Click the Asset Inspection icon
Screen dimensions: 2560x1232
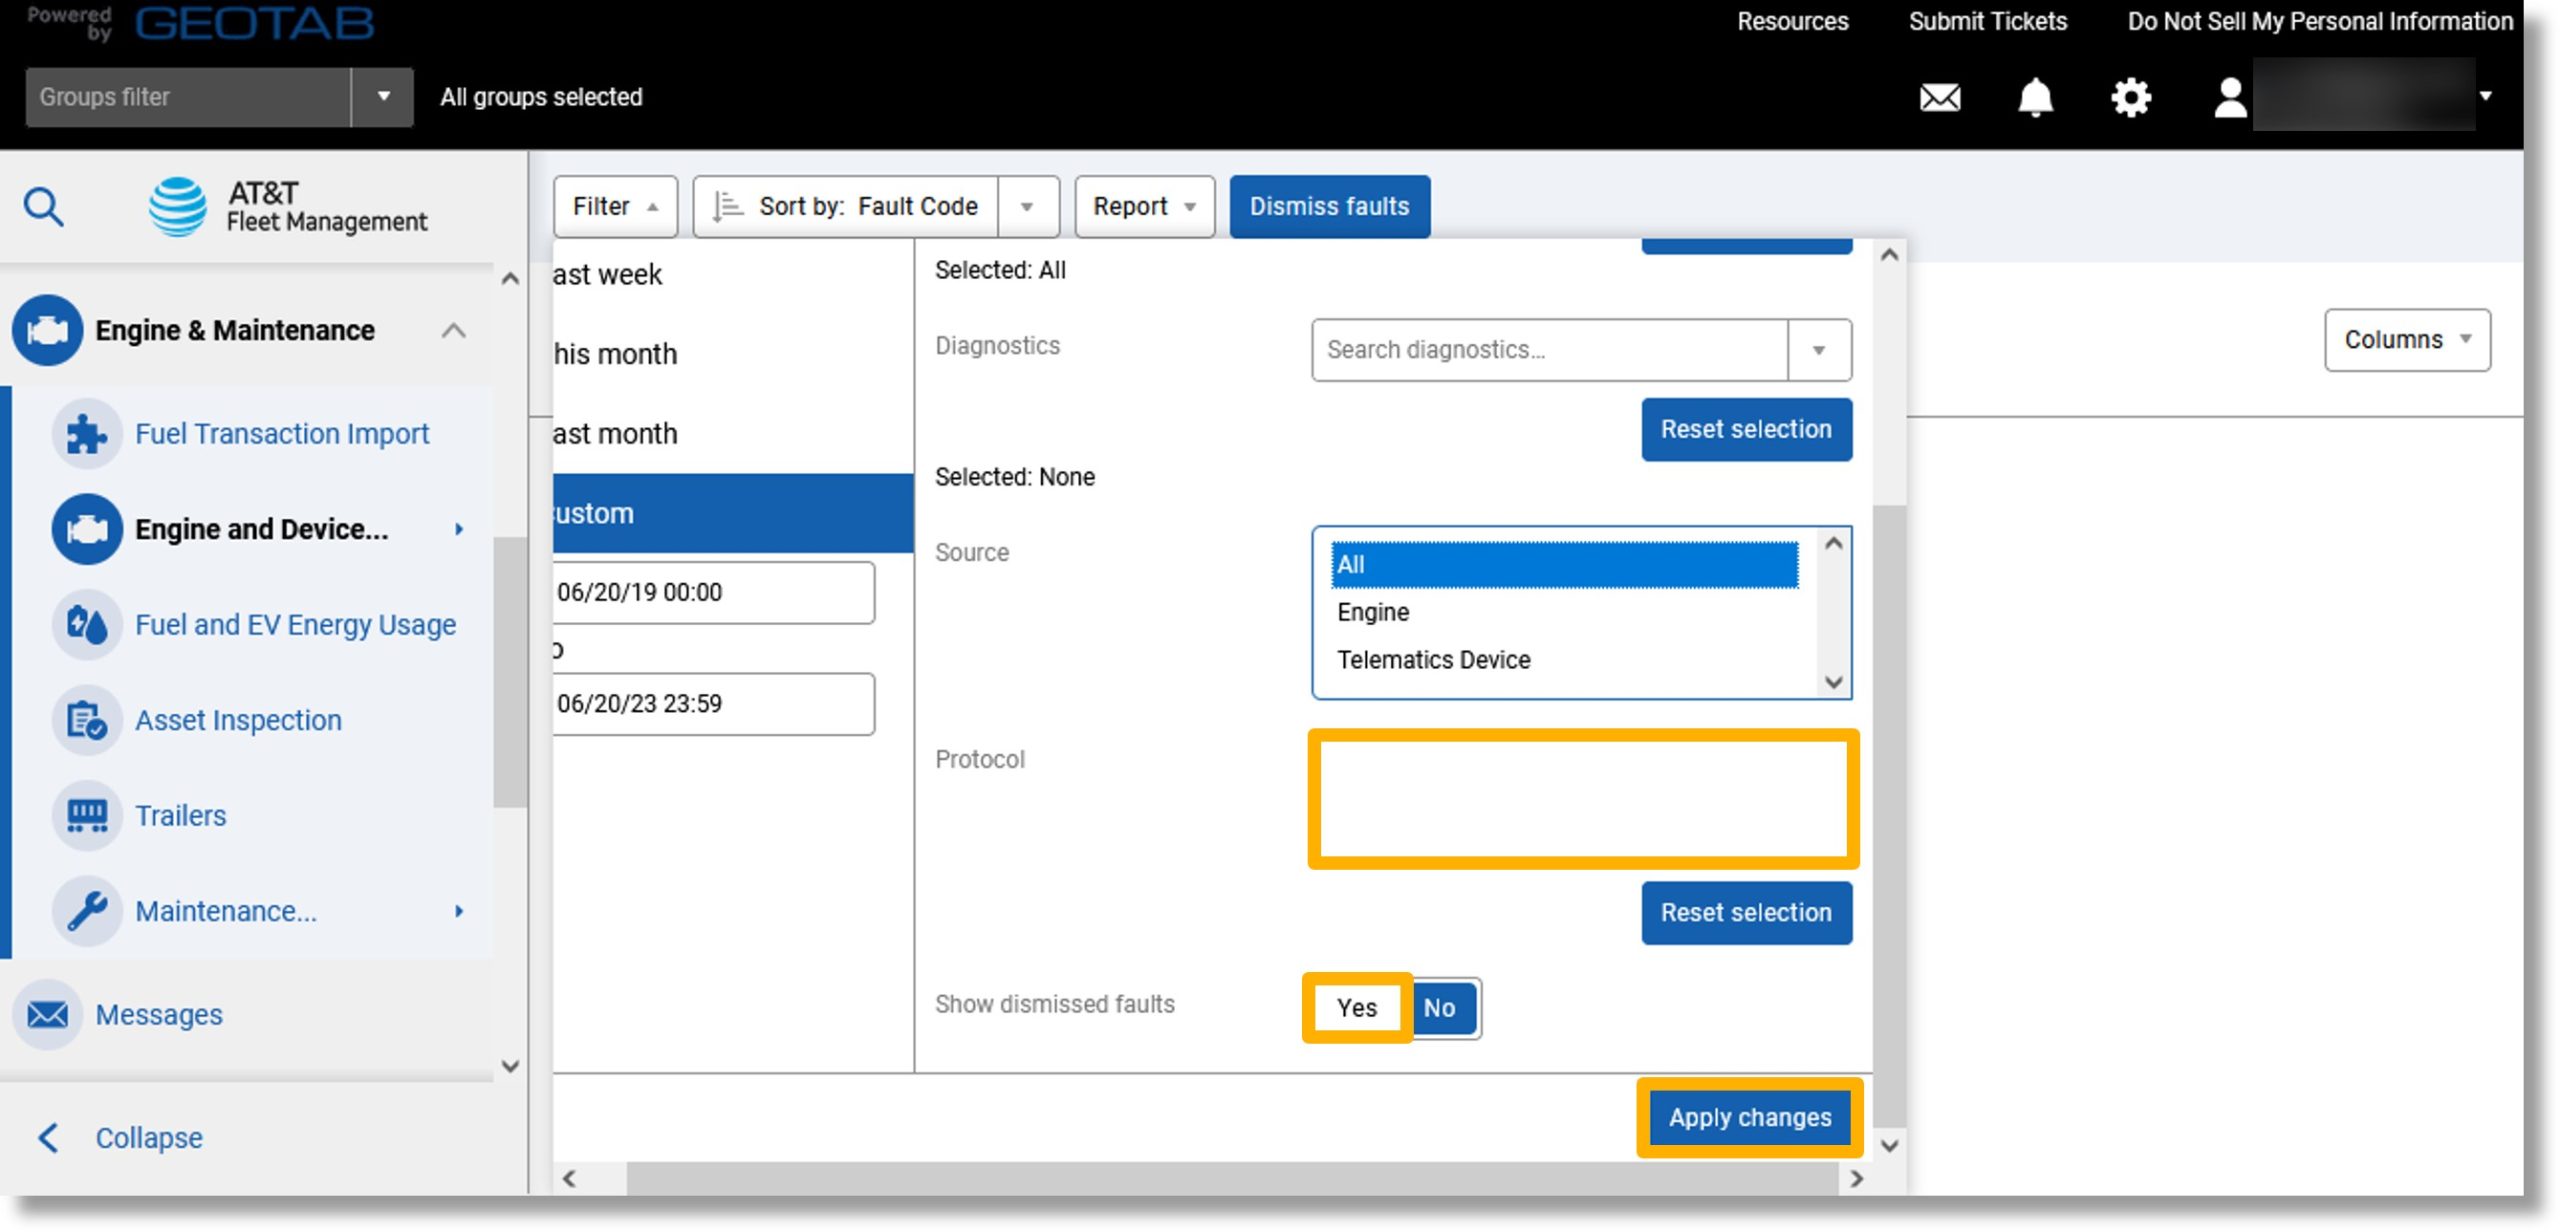coord(90,720)
